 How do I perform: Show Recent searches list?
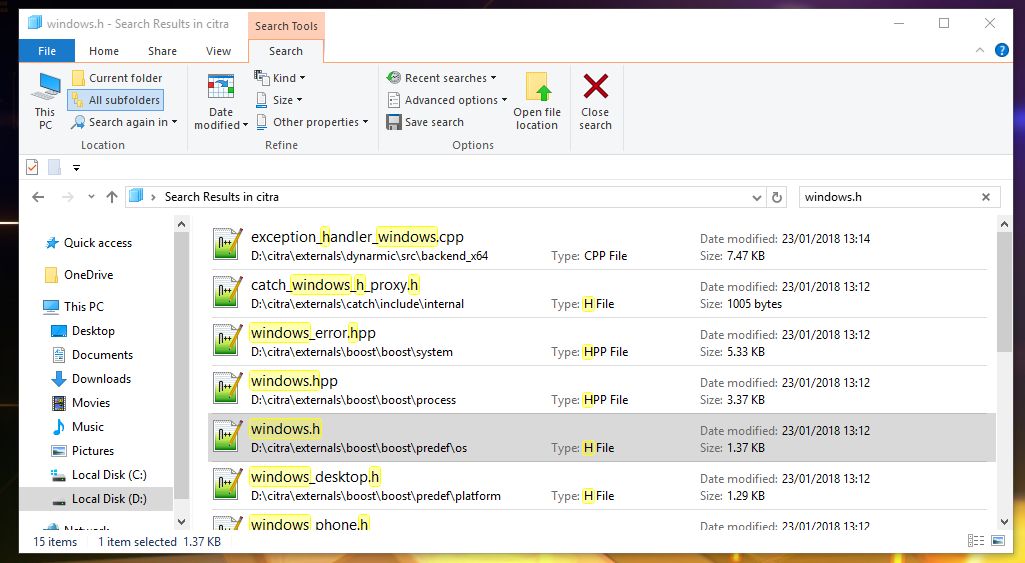click(x=441, y=78)
